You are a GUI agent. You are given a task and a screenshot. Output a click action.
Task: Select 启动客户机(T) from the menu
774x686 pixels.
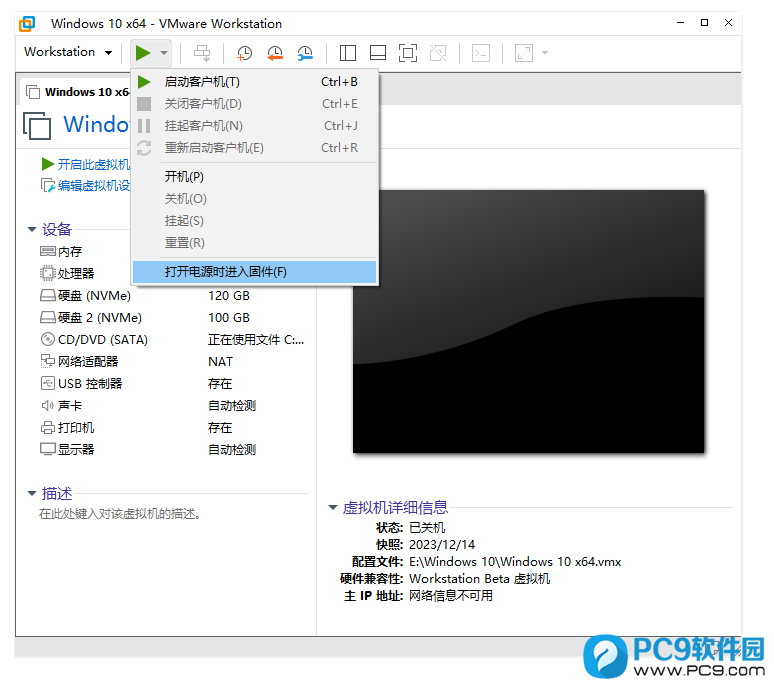coord(202,82)
